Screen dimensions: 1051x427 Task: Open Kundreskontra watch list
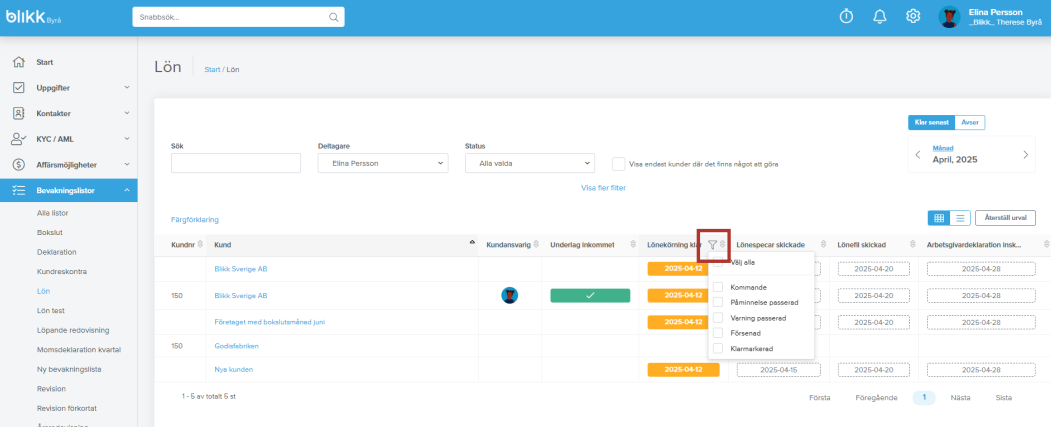pyautogui.click(x=62, y=271)
